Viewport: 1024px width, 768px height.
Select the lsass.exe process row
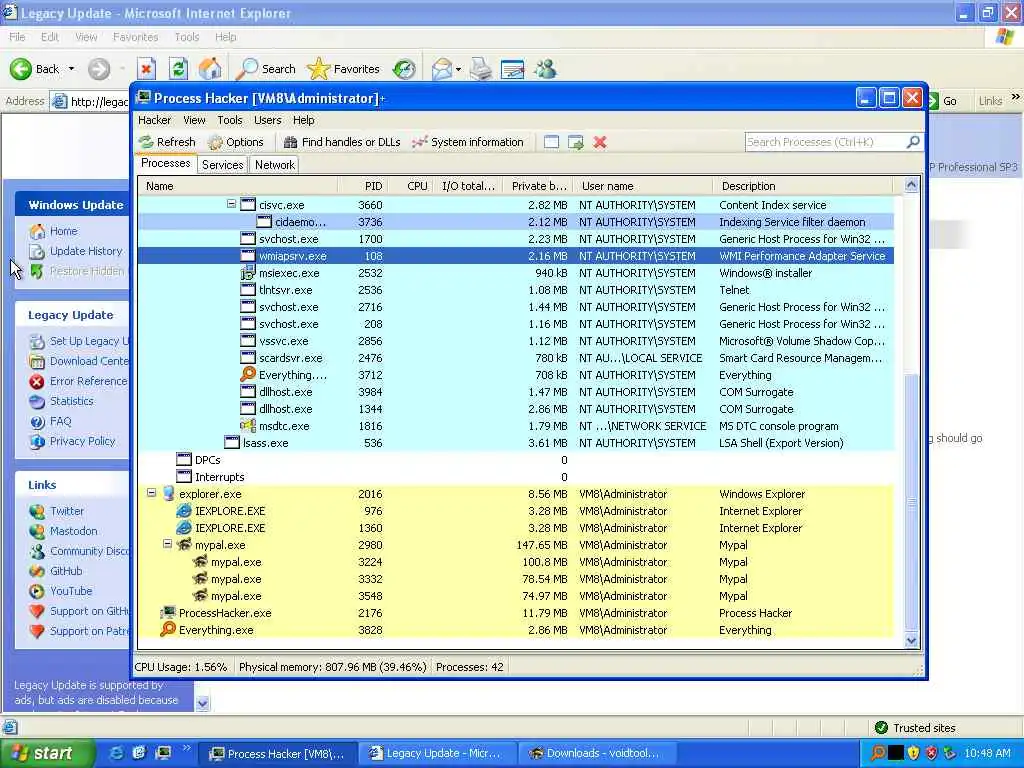point(515,443)
